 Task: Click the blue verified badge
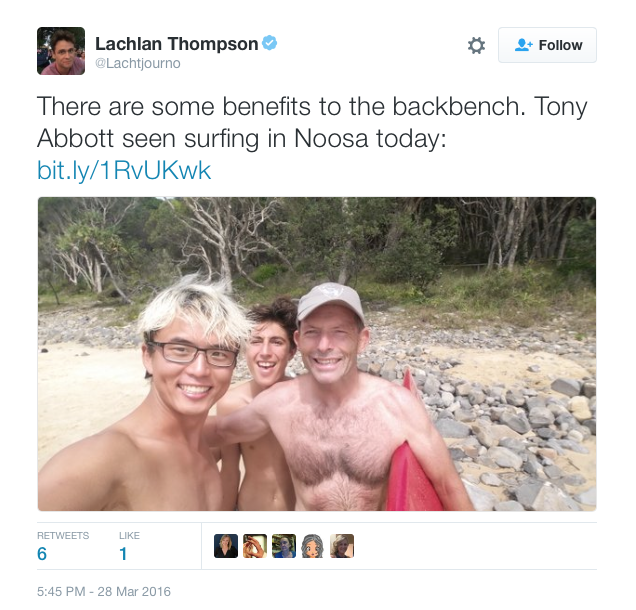click(x=270, y=43)
